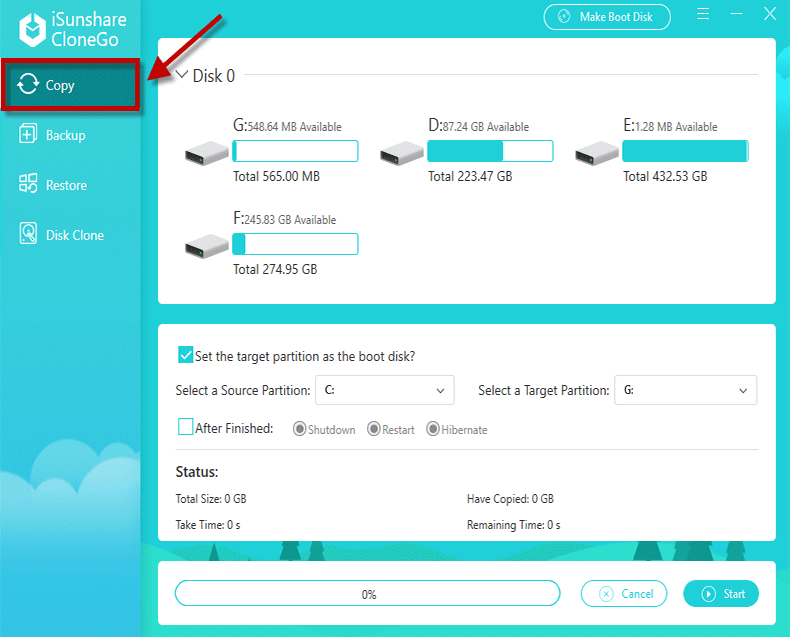Open the Target Partition dropdown
Image resolution: width=790 pixels, height=637 pixels.
pos(685,390)
